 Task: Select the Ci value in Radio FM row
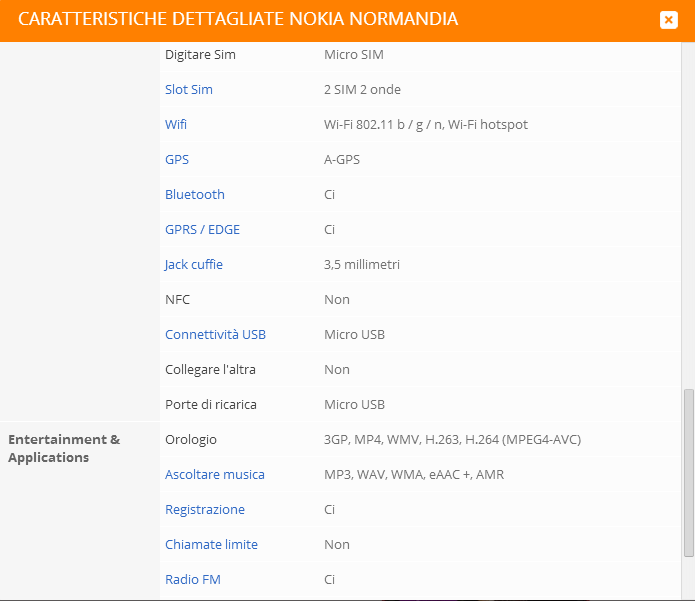click(x=329, y=580)
